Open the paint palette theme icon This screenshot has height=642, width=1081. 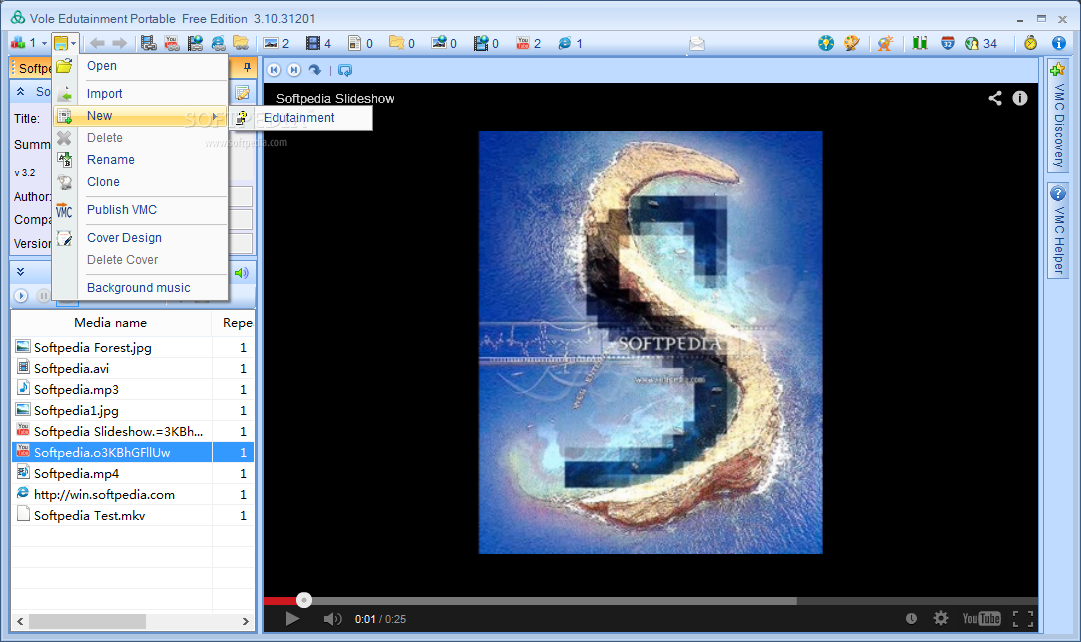tap(852, 43)
